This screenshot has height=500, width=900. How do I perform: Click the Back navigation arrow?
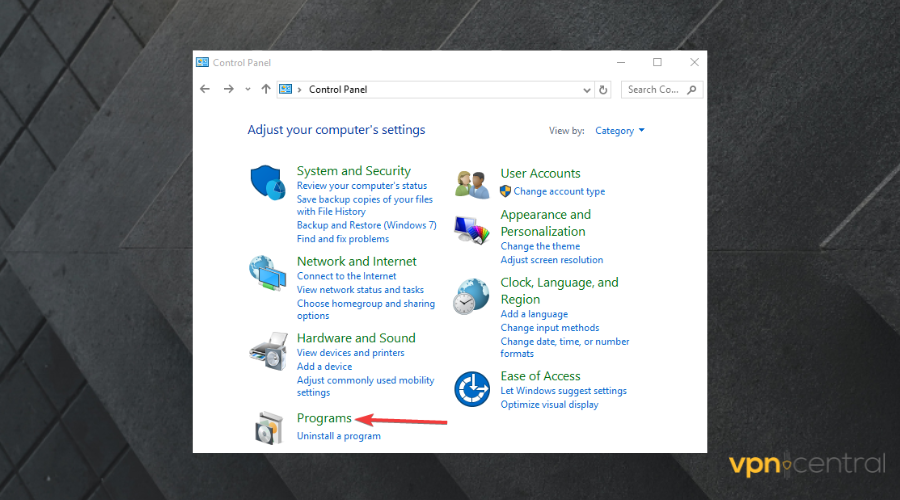(205, 89)
